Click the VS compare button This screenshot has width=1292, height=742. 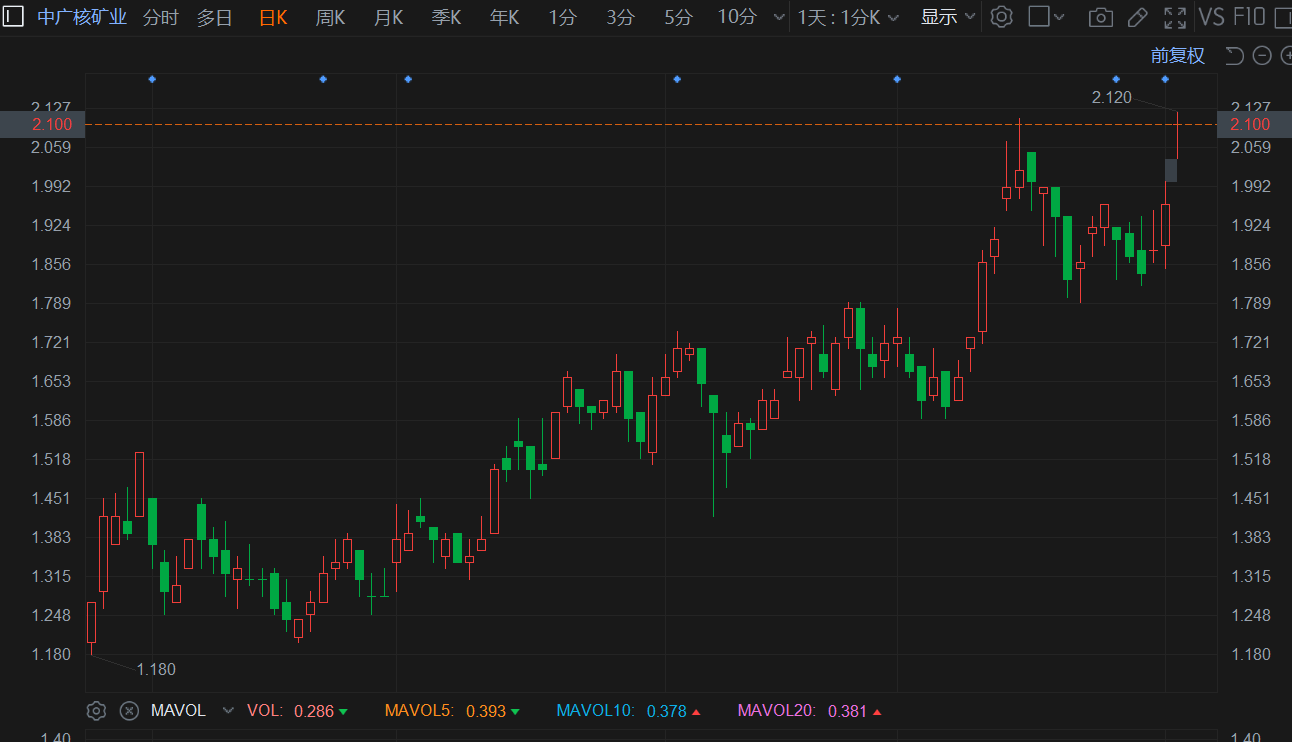click(1210, 17)
